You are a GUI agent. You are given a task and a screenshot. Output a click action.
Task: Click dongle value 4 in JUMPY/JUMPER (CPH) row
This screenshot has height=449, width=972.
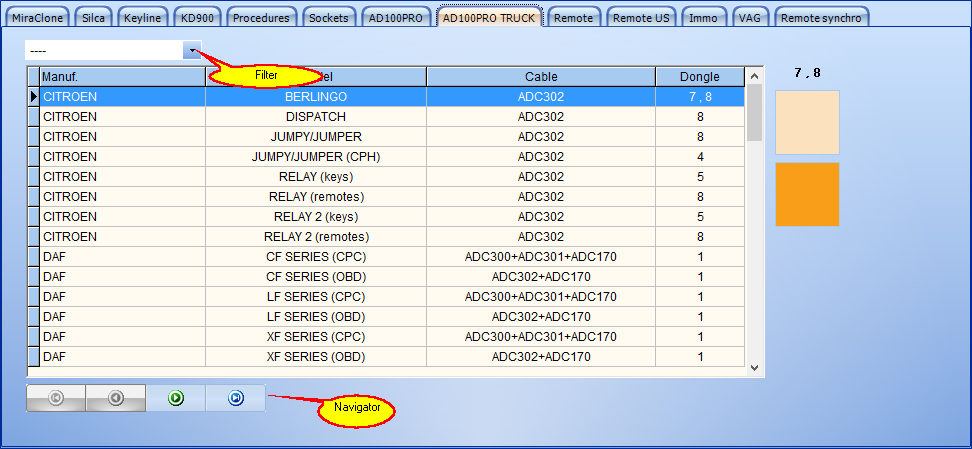click(700, 157)
